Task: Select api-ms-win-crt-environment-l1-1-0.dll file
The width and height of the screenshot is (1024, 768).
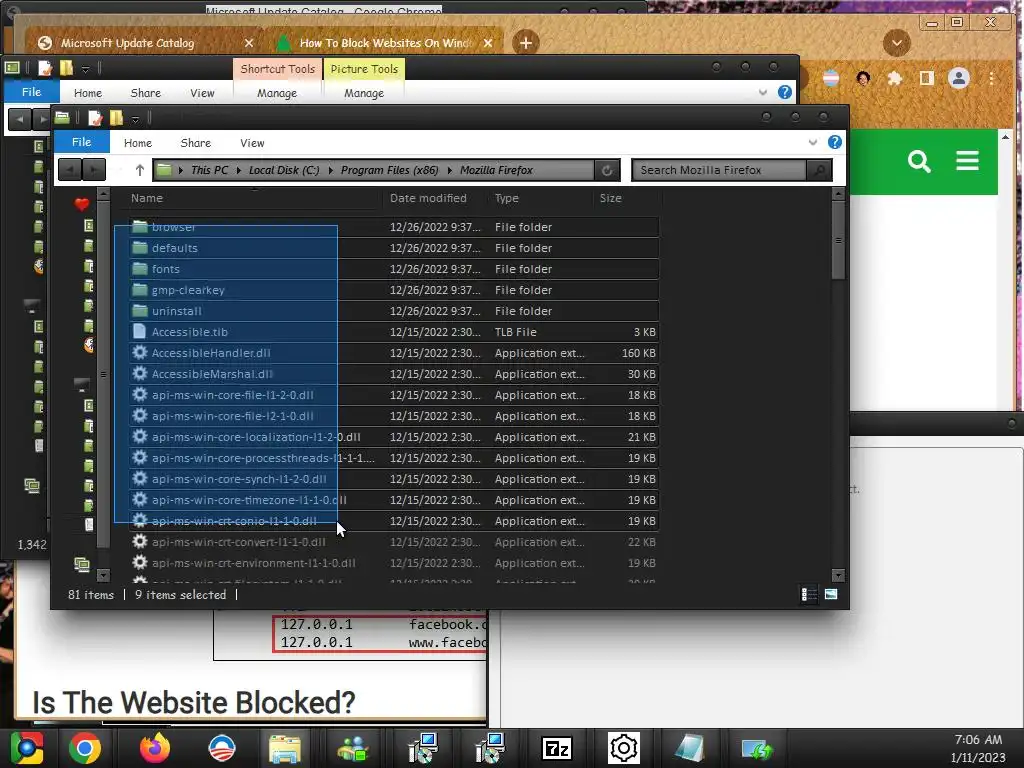Action: [394, 563]
